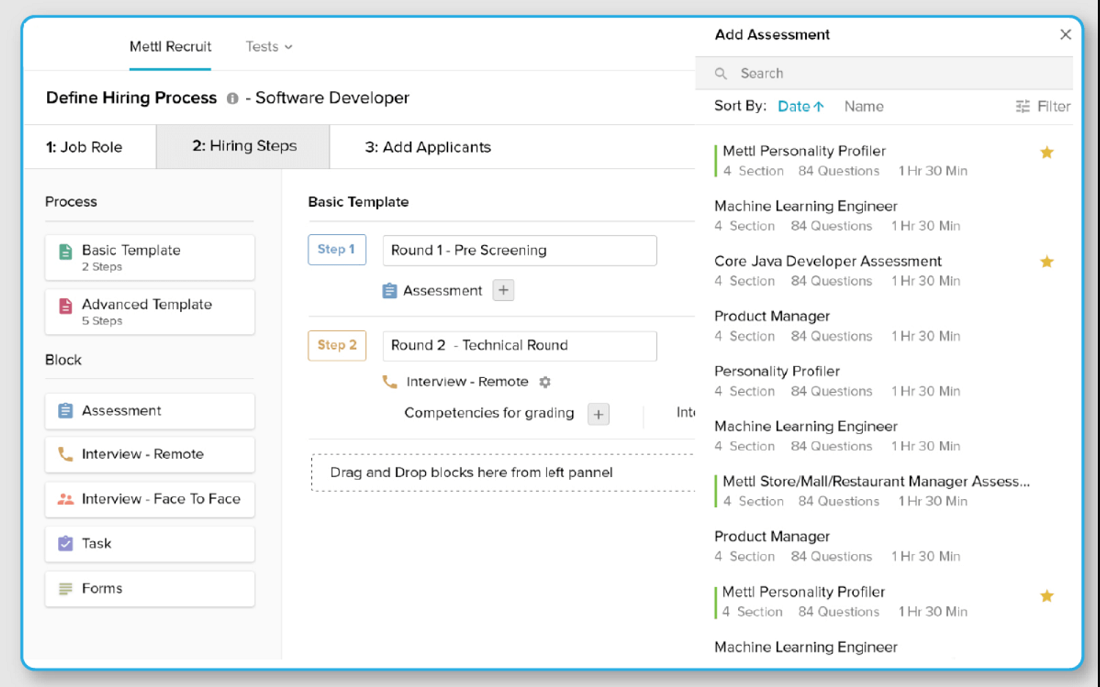The width and height of the screenshot is (1100, 687).
Task: Favorite the Core Java Developer Assessment star
Action: pyautogui.click(x=1047, y=261)
